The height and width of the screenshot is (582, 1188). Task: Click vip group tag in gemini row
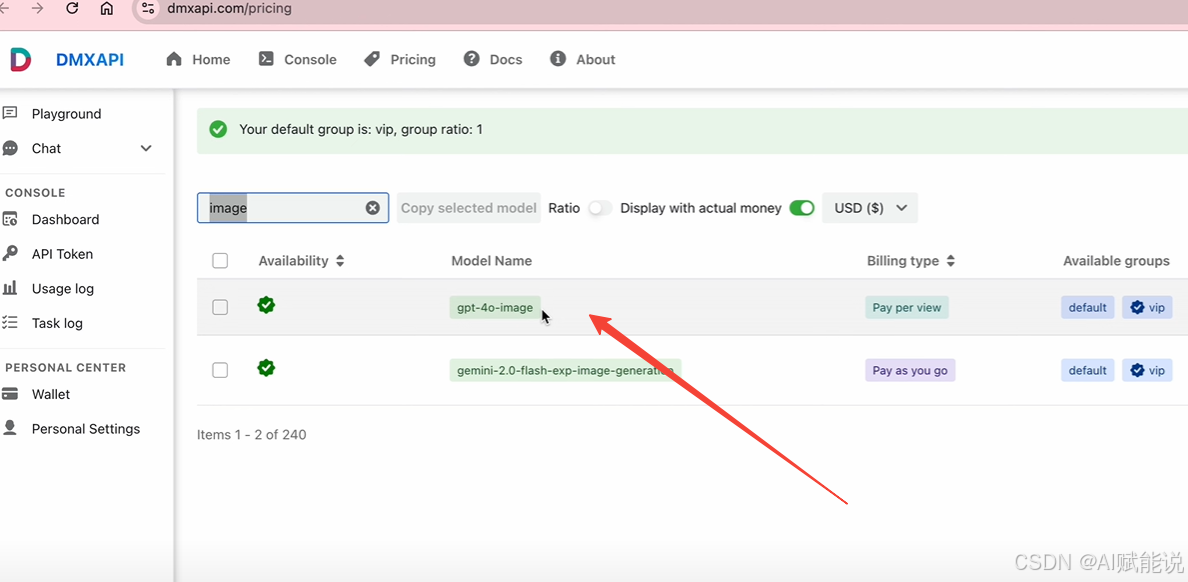[x=1147, y=371]
